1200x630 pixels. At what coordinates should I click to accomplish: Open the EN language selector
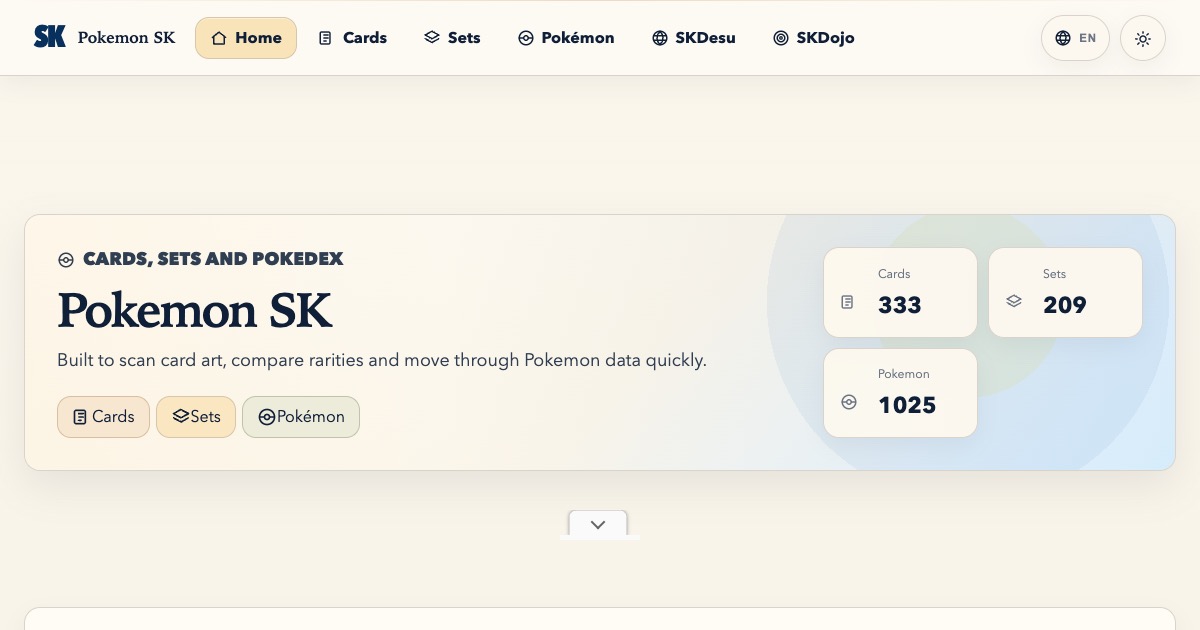(1075, 38)
